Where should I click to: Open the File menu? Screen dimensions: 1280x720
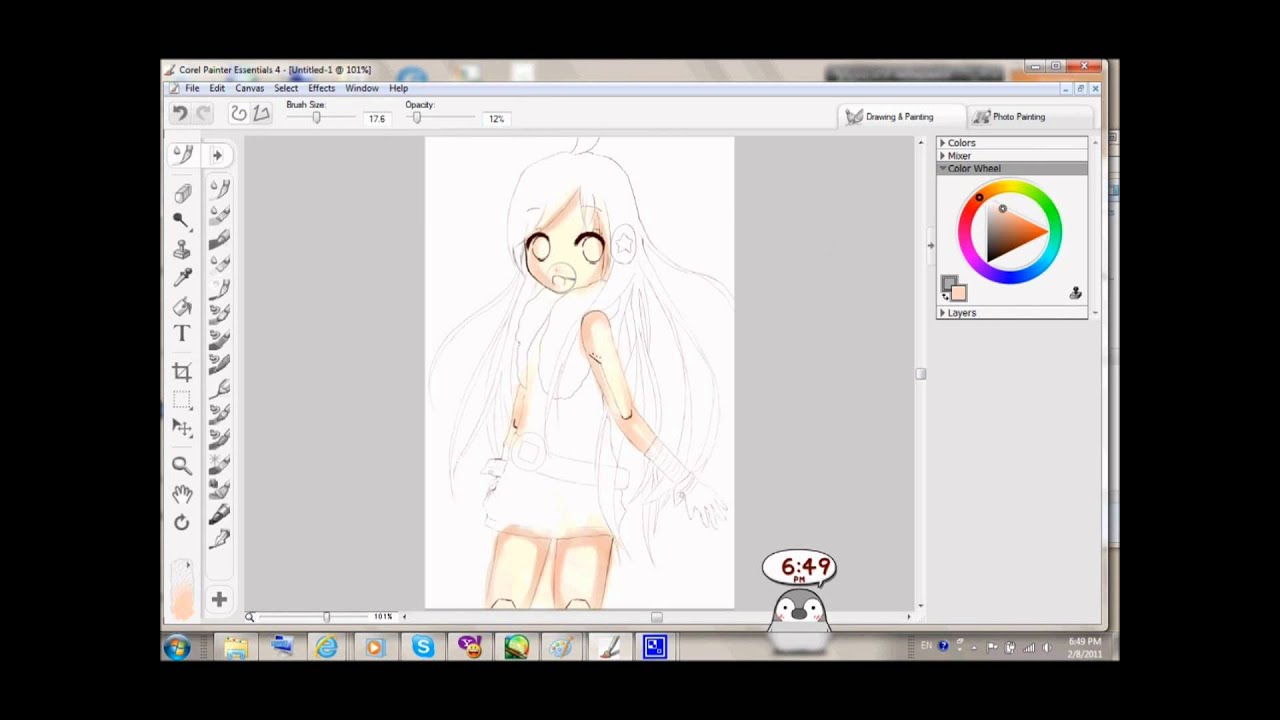click(x=192, y=88)
